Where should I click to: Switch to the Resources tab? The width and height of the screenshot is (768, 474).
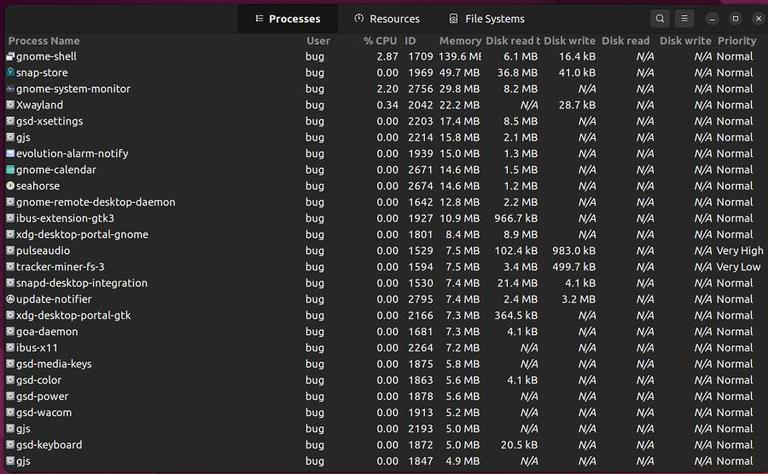coord(387,19)
